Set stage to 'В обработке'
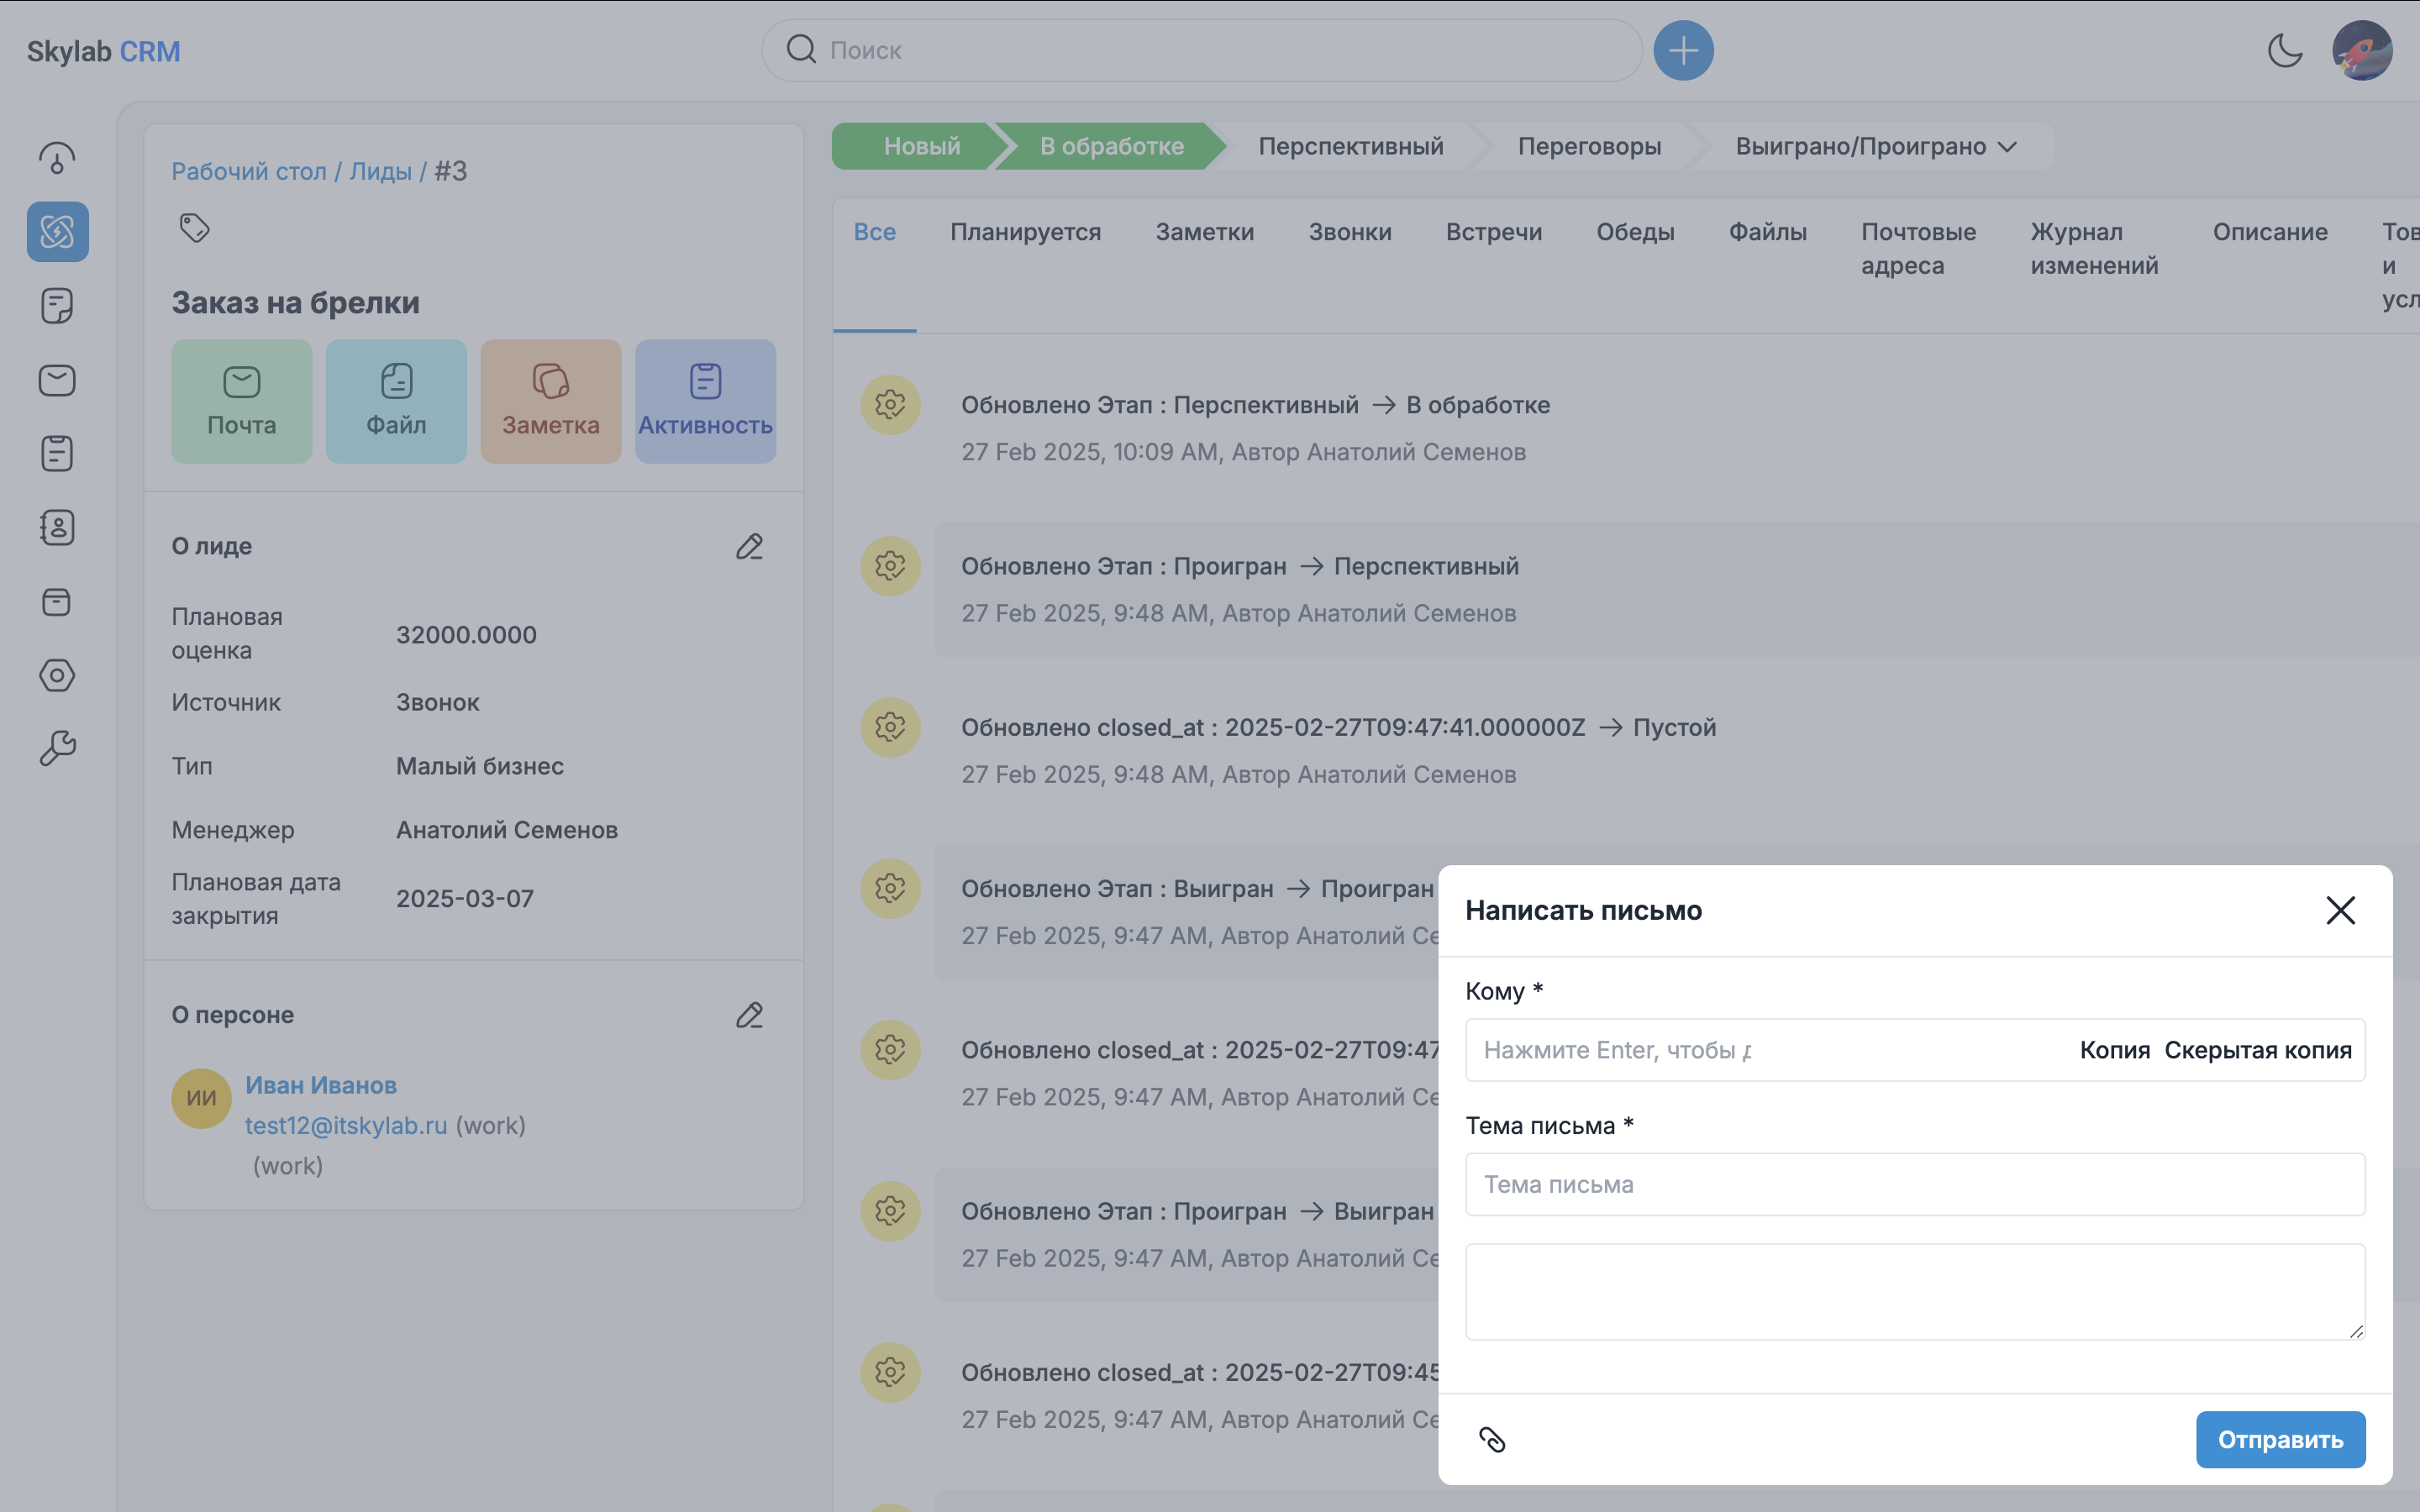The height and width of the screenshot is (1512, 2420). tap(1111, 146)
